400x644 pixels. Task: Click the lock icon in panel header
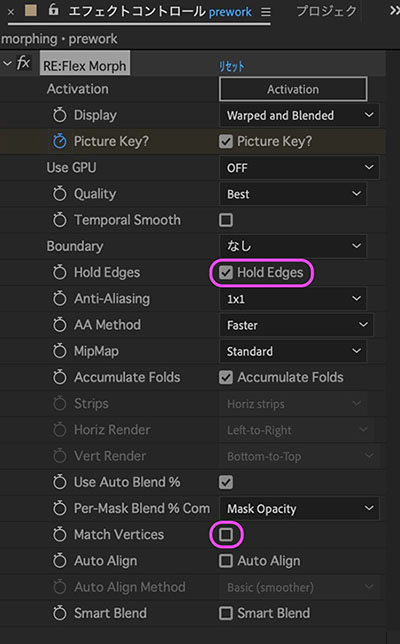point(53,9)
